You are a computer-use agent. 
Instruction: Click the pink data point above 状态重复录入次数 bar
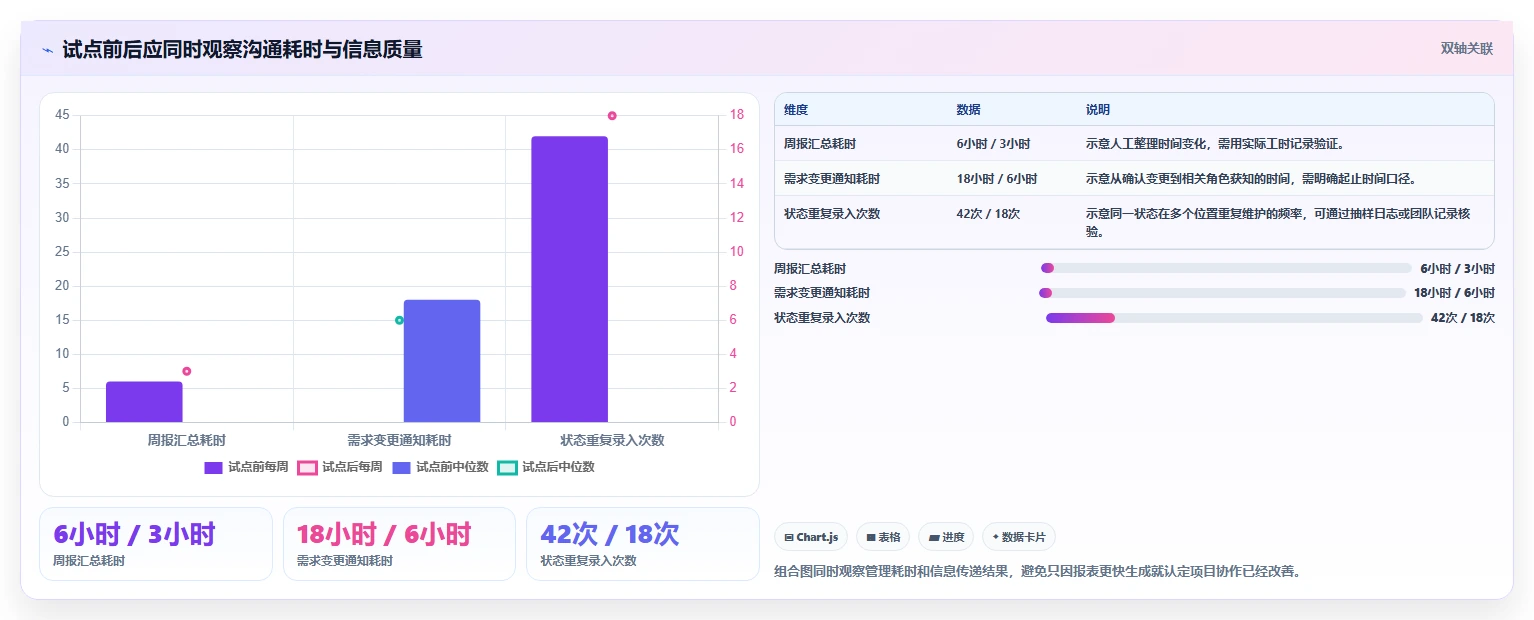click(612, 115)
